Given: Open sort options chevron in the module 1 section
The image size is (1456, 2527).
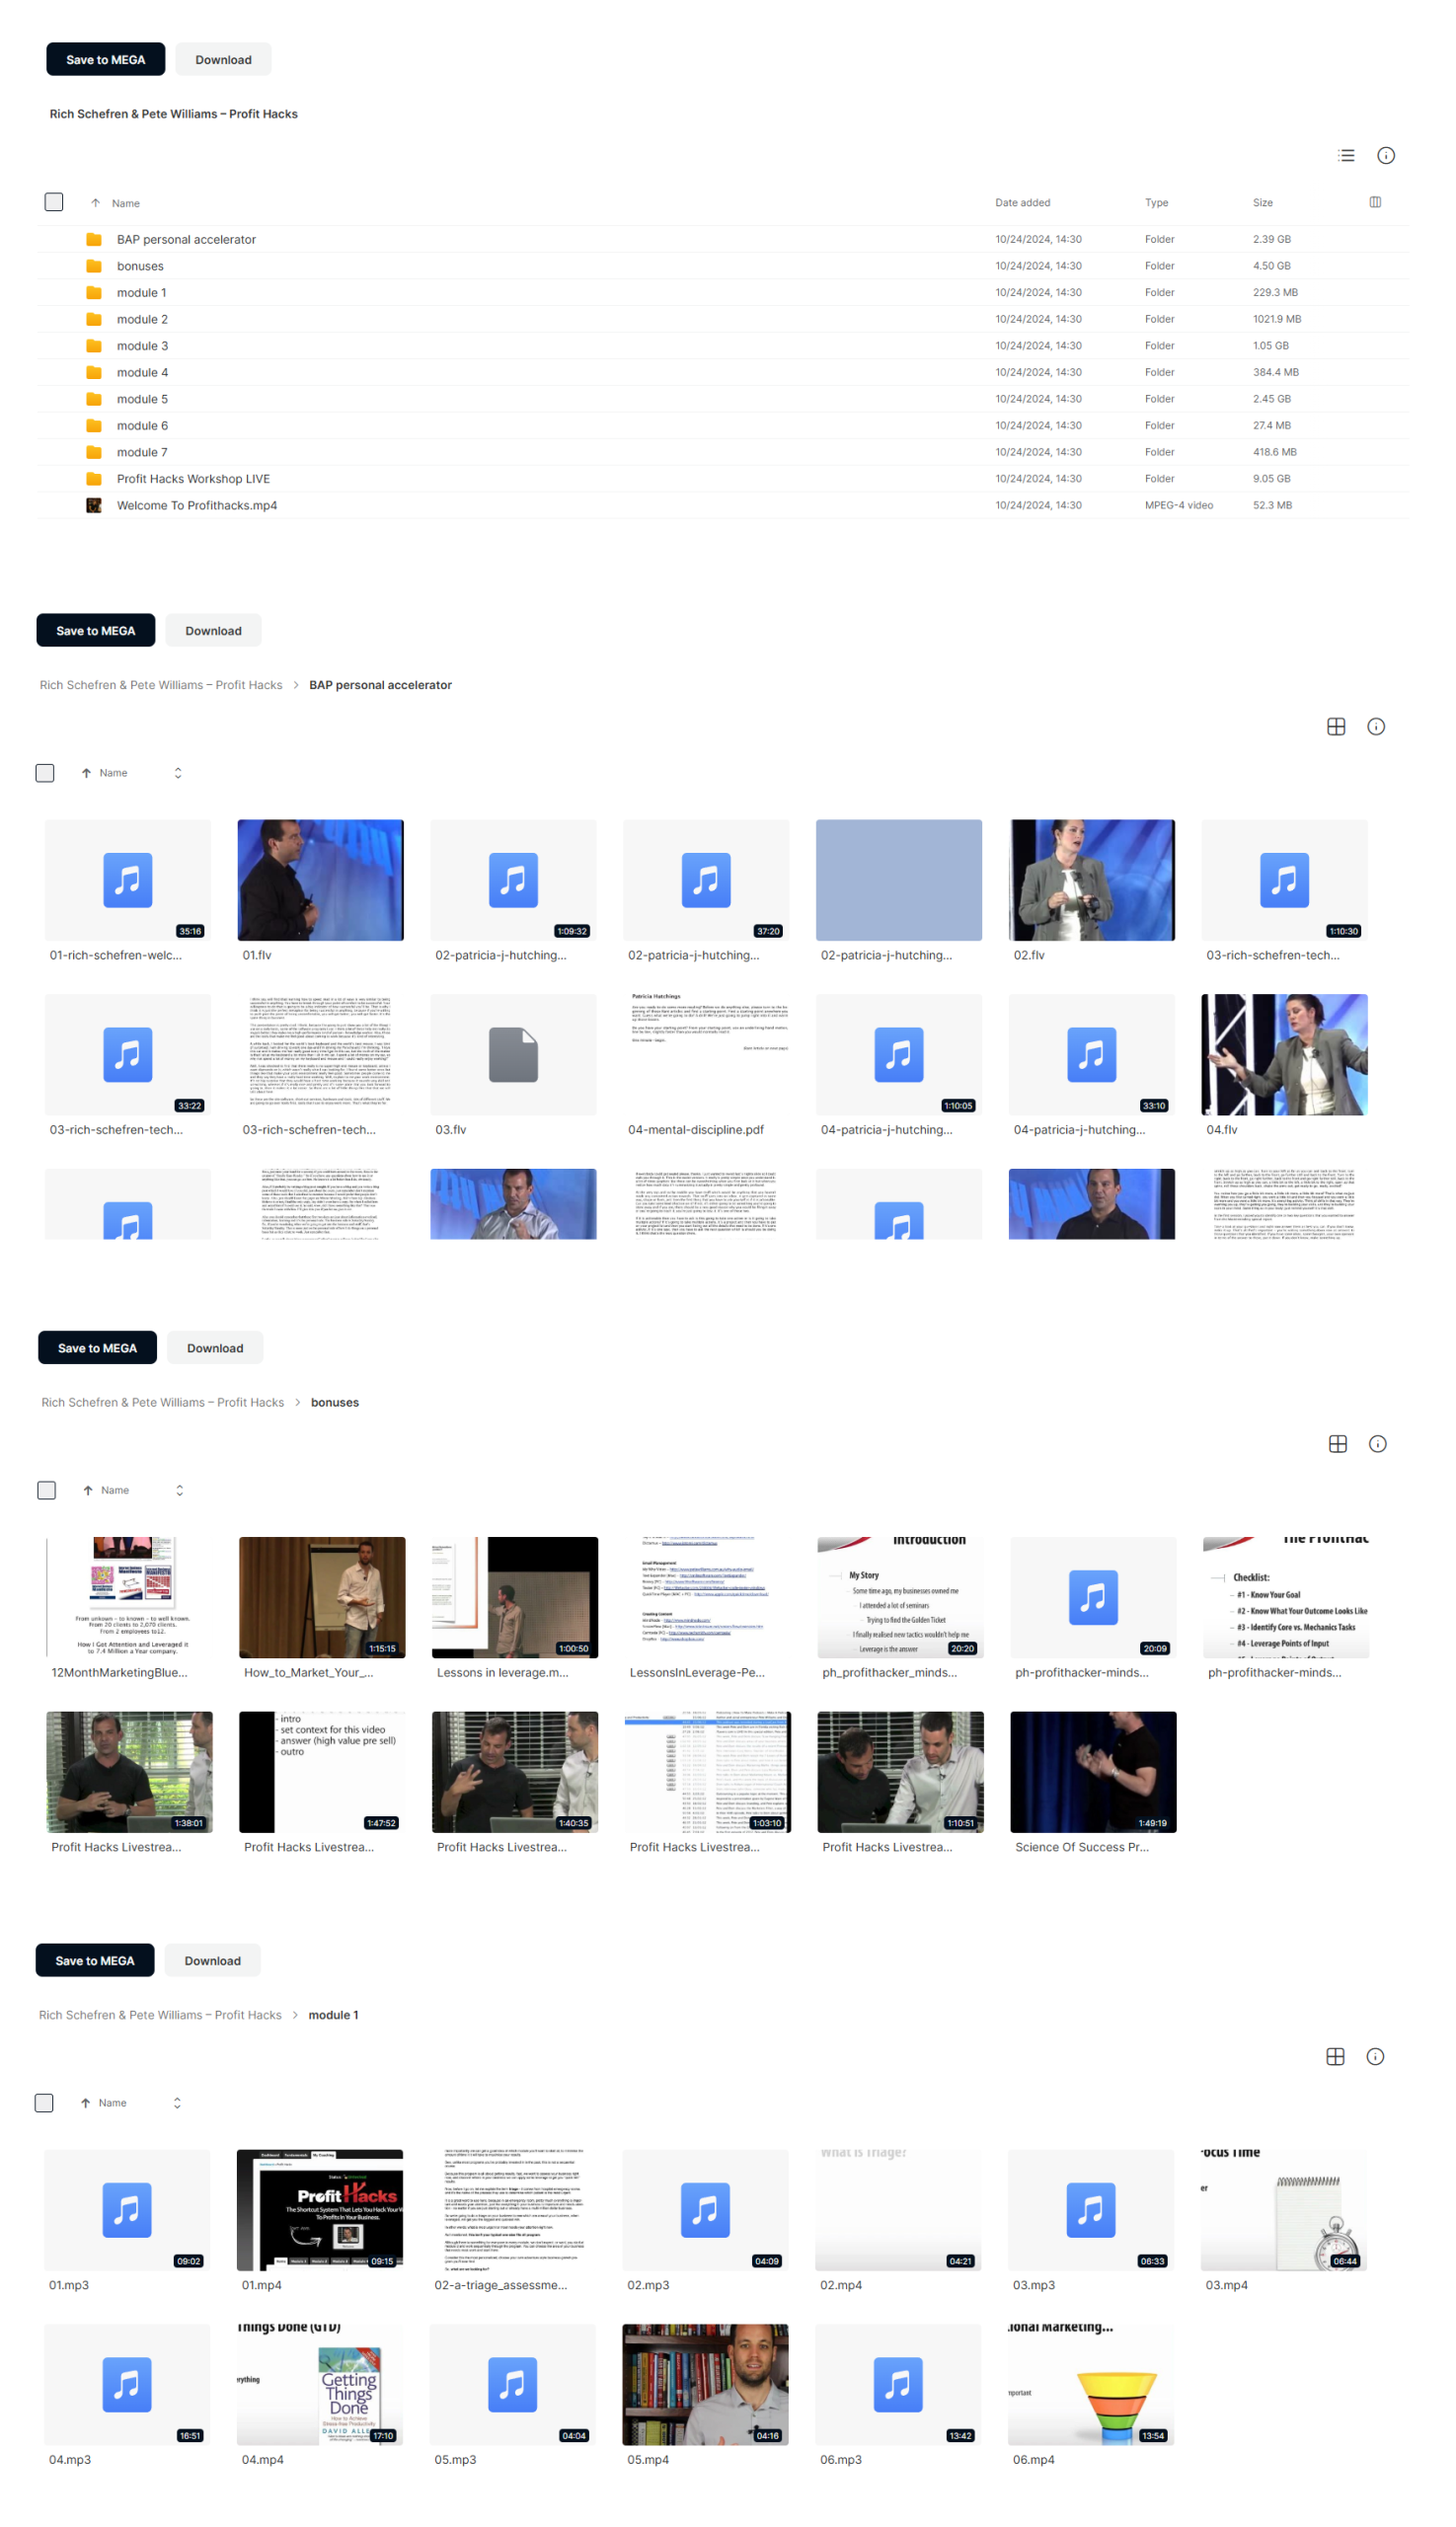Looking at the screenshot, I should (x=177, y=2103).
